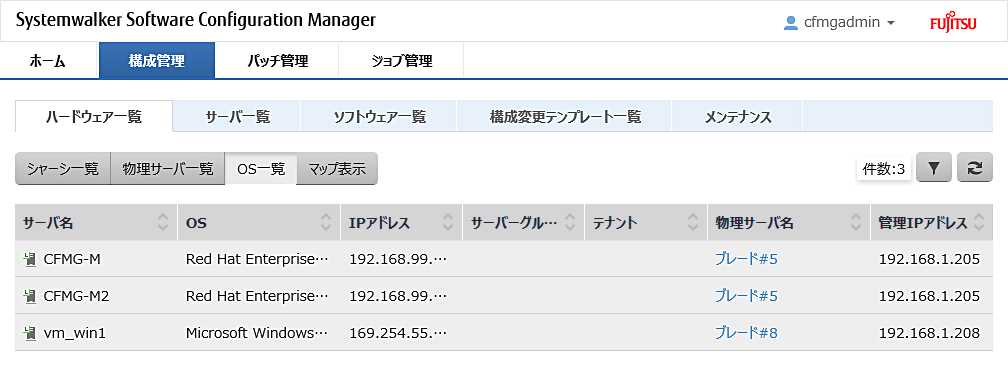This screenshot has height=385, width=1008.
Task: Sort by 管理IPアドレス column arrows
Action: (x=979, y=222)
